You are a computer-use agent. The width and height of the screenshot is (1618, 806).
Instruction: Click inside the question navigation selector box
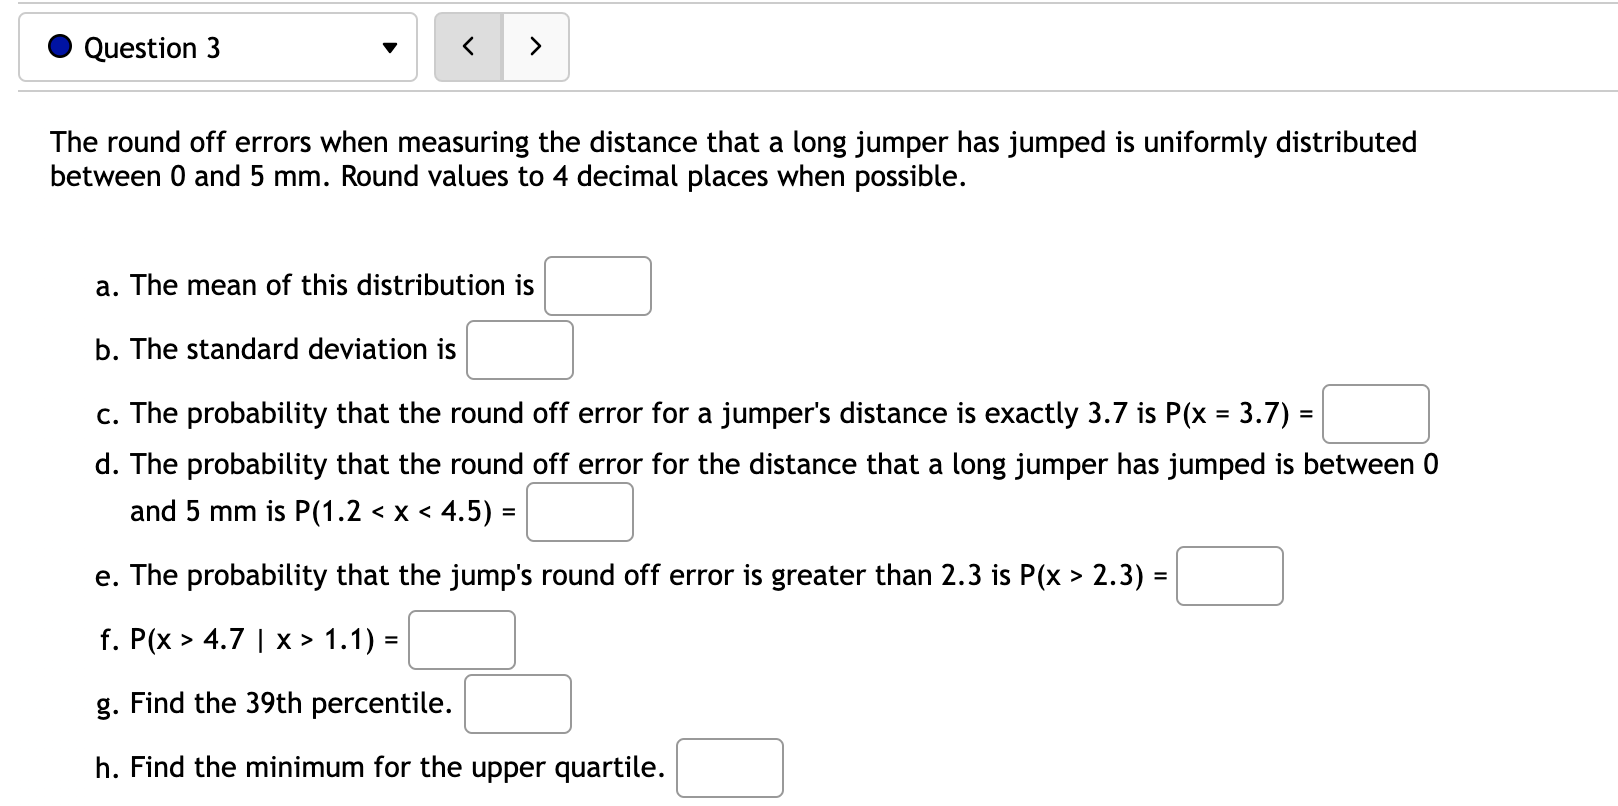pyautogui.click(x=217, y=47)
